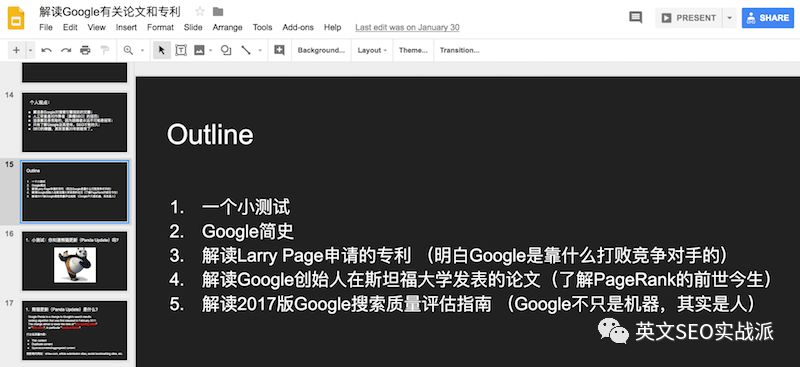The height and width of the screenshot is (367, 800).
Task: Add a new slide with plus icon
Action: (16, 50)
